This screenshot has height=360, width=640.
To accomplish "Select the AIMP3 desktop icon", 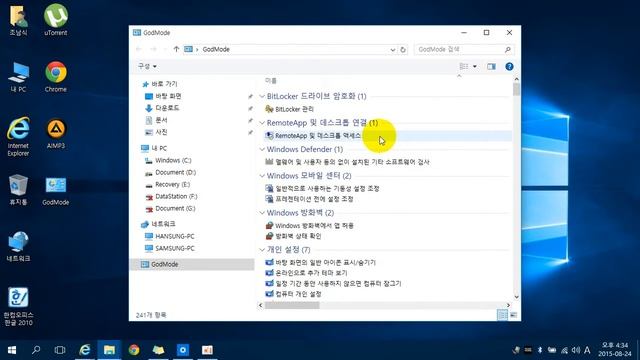I will [x=56, y=133].
